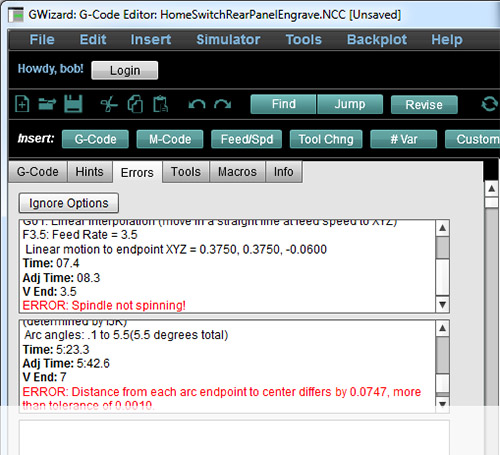Undo the last edit with the arrow icon

point(197,104)
